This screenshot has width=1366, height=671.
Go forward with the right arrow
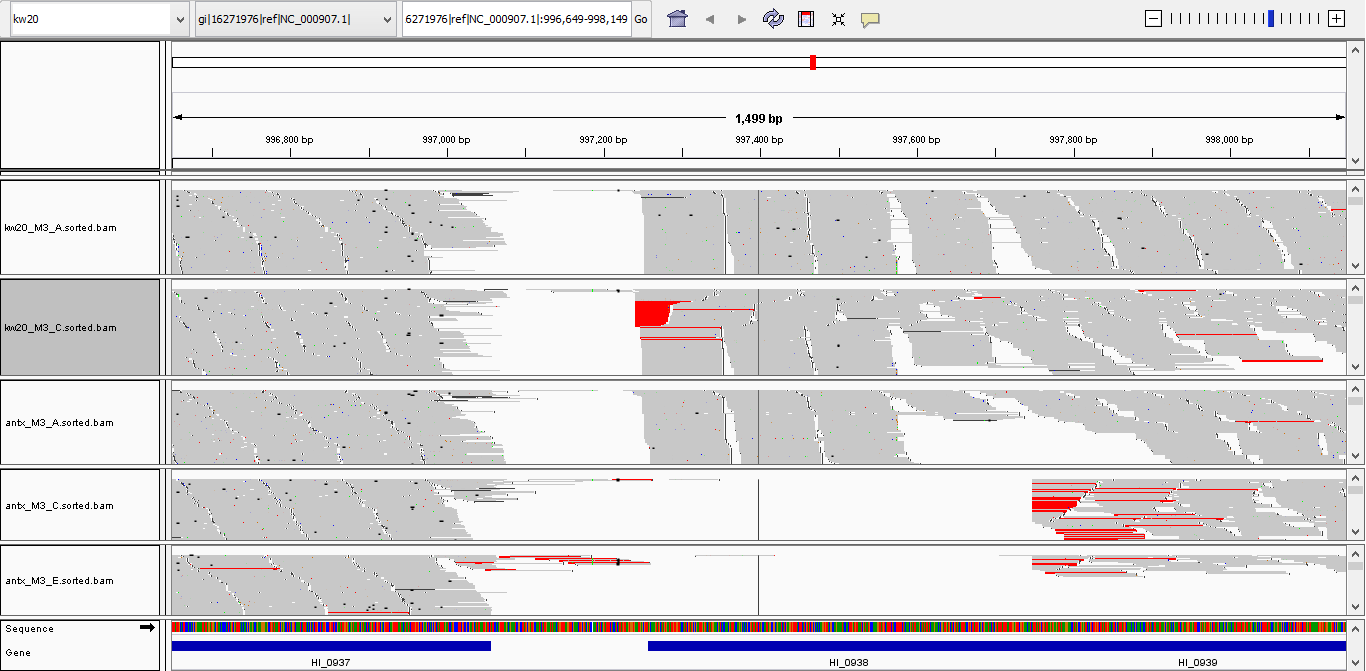coord(741,19)
